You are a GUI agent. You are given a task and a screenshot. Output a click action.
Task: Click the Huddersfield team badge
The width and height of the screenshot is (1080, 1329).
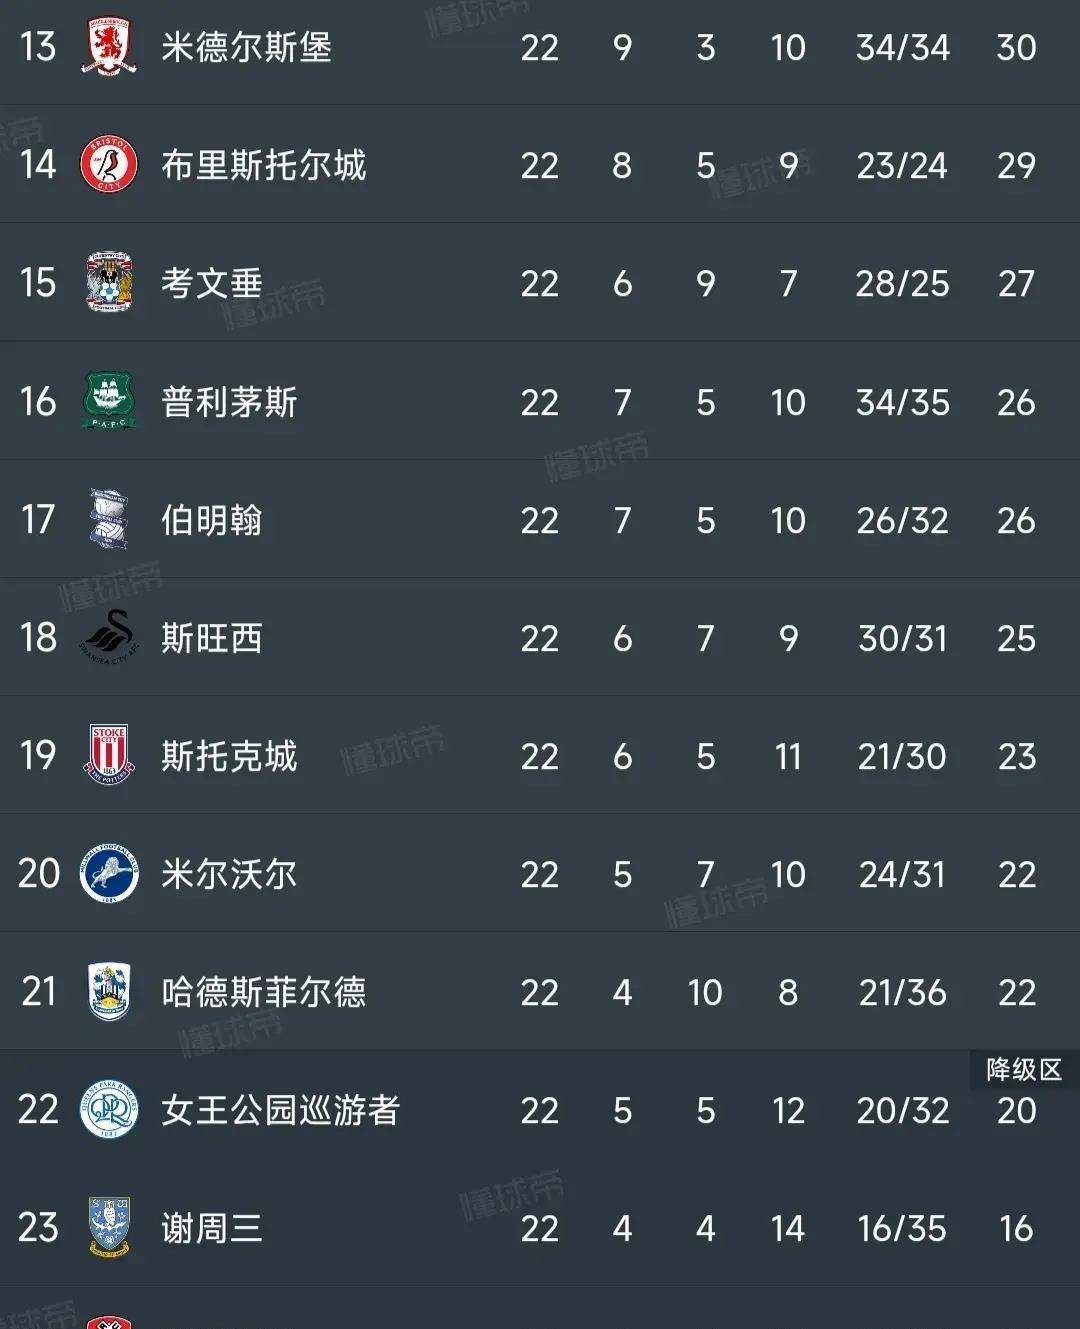[110, 993]
